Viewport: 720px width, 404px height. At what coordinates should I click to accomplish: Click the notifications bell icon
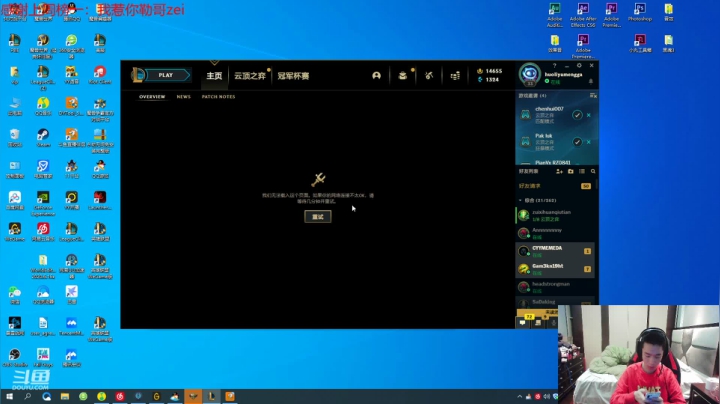591,81
